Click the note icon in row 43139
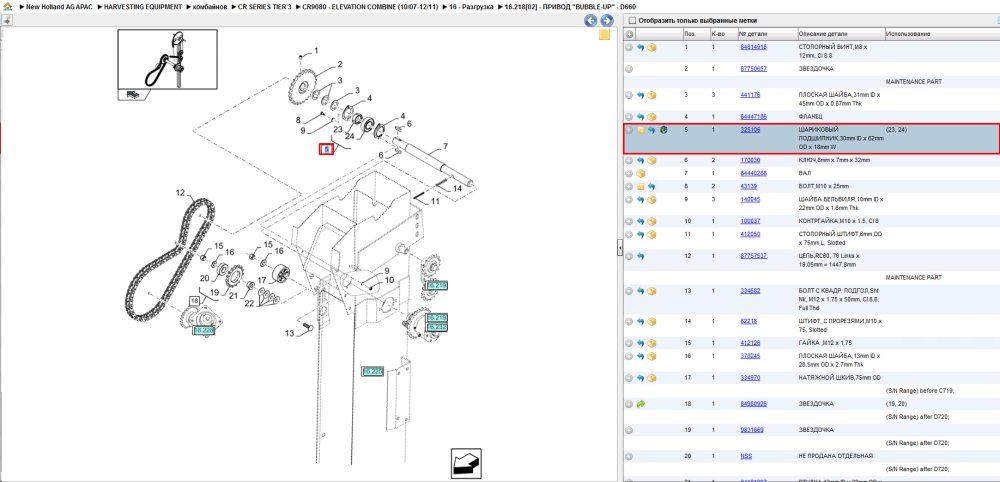1000x482 pixels. [x=640, y=187]
